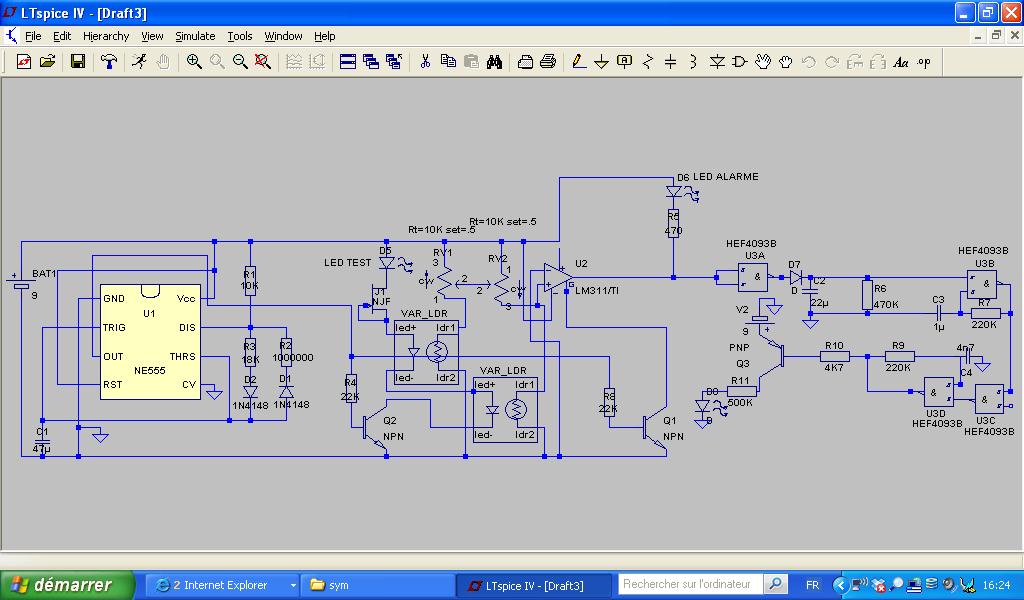Place an Inductor component
The image size is (1024, 600).
(694, 61)
